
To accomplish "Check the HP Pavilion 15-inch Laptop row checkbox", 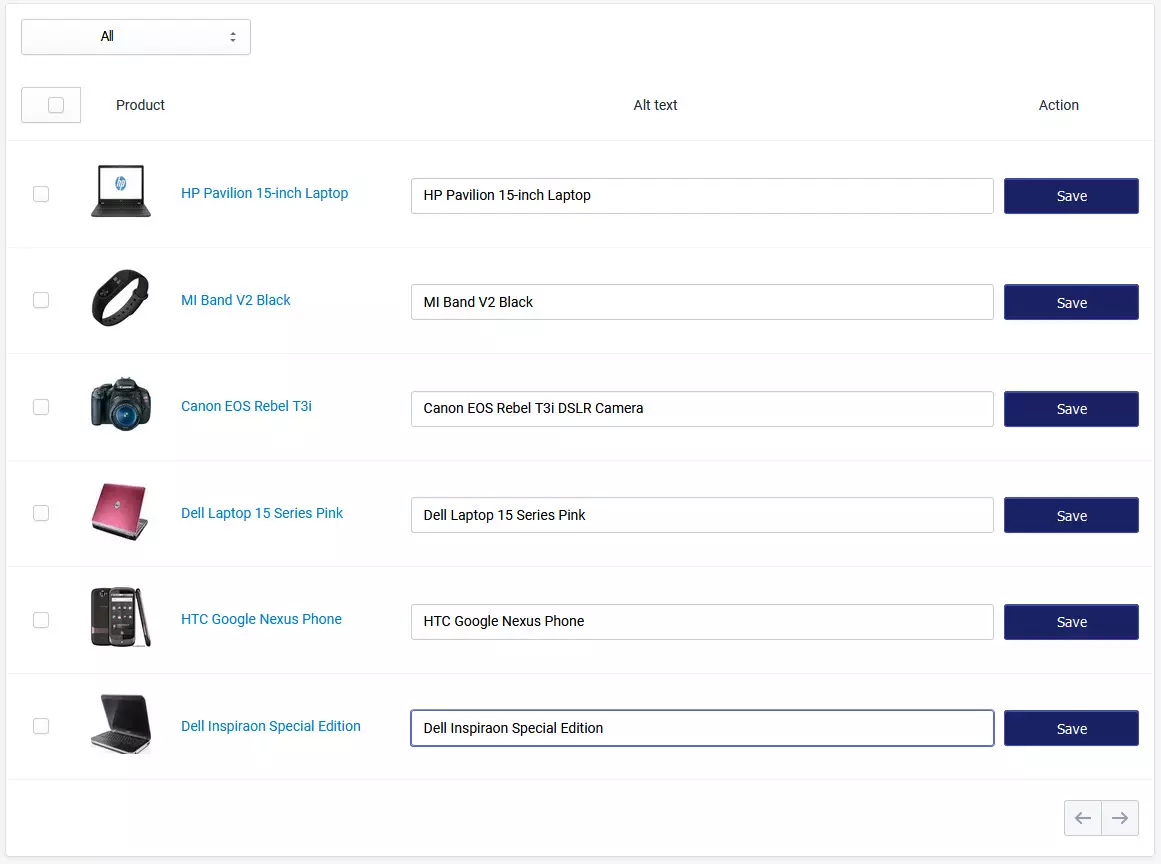I will [41, 194].
